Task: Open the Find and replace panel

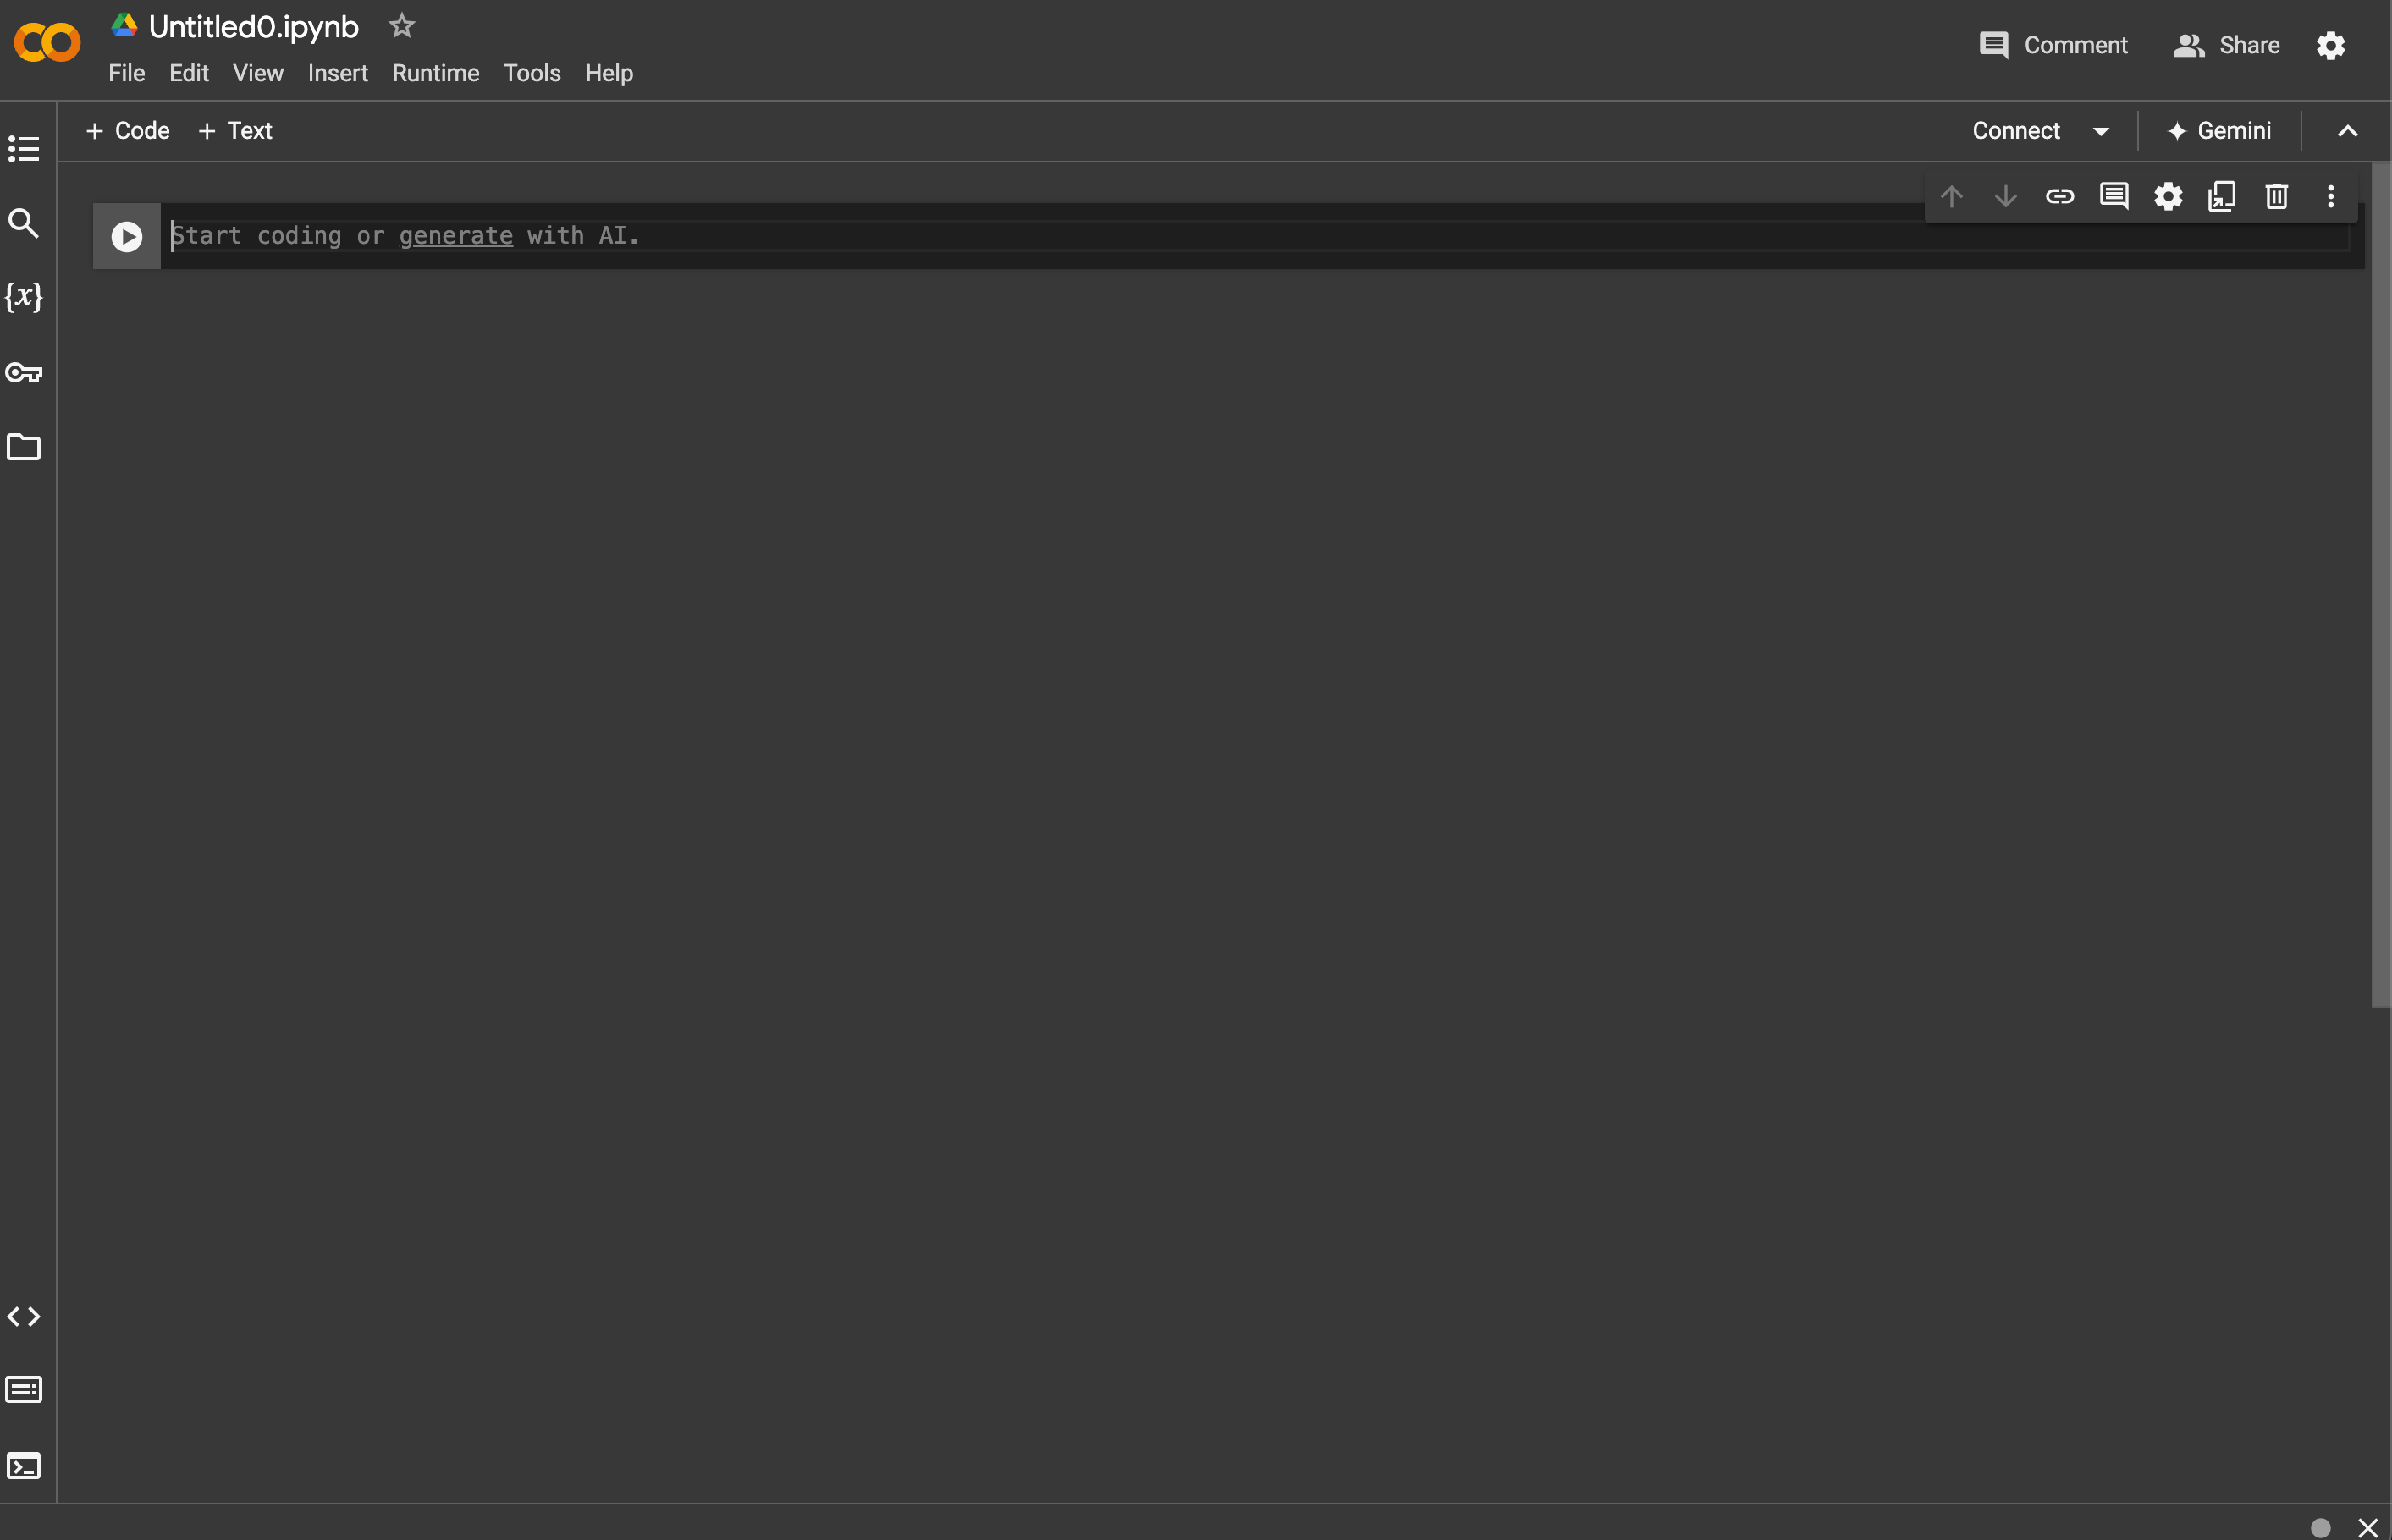Action: [24, 223]
